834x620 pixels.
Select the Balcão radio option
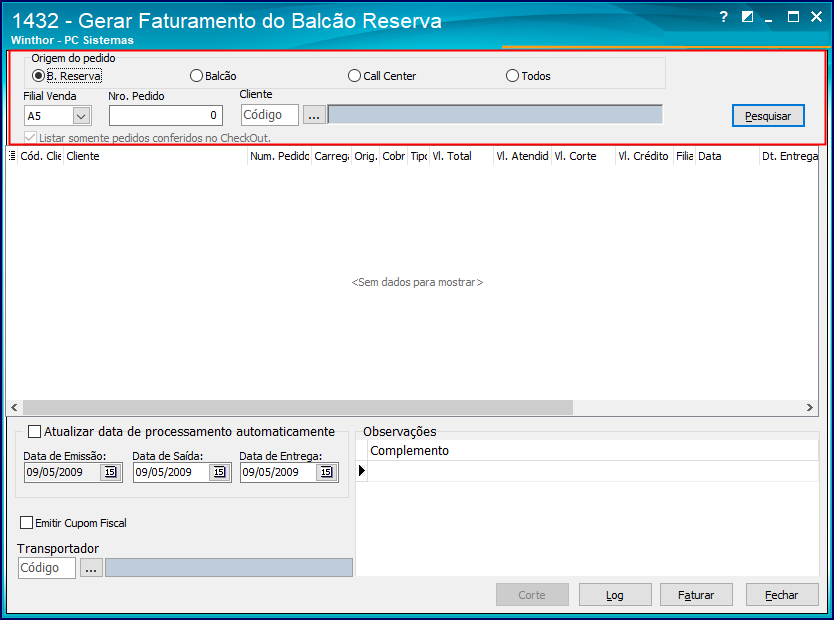pyautogui.click(x=196, y=76)
